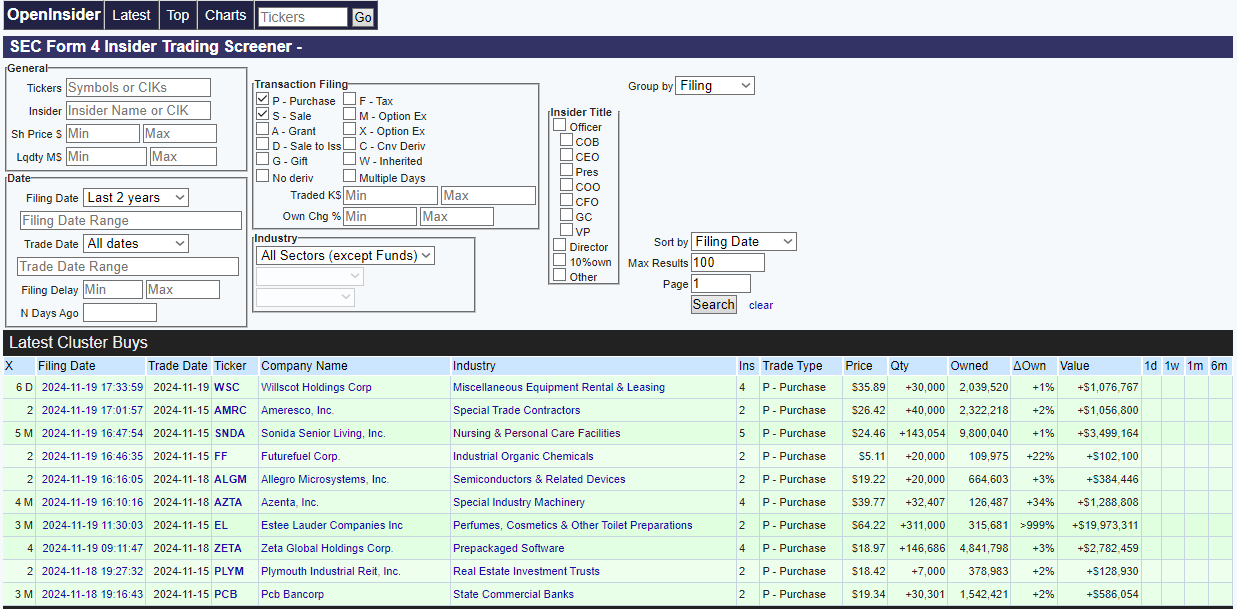1237x609 pixels.
Task: Open the Latest menu tab
Action: pyautogui.click(x=131, y=15)
